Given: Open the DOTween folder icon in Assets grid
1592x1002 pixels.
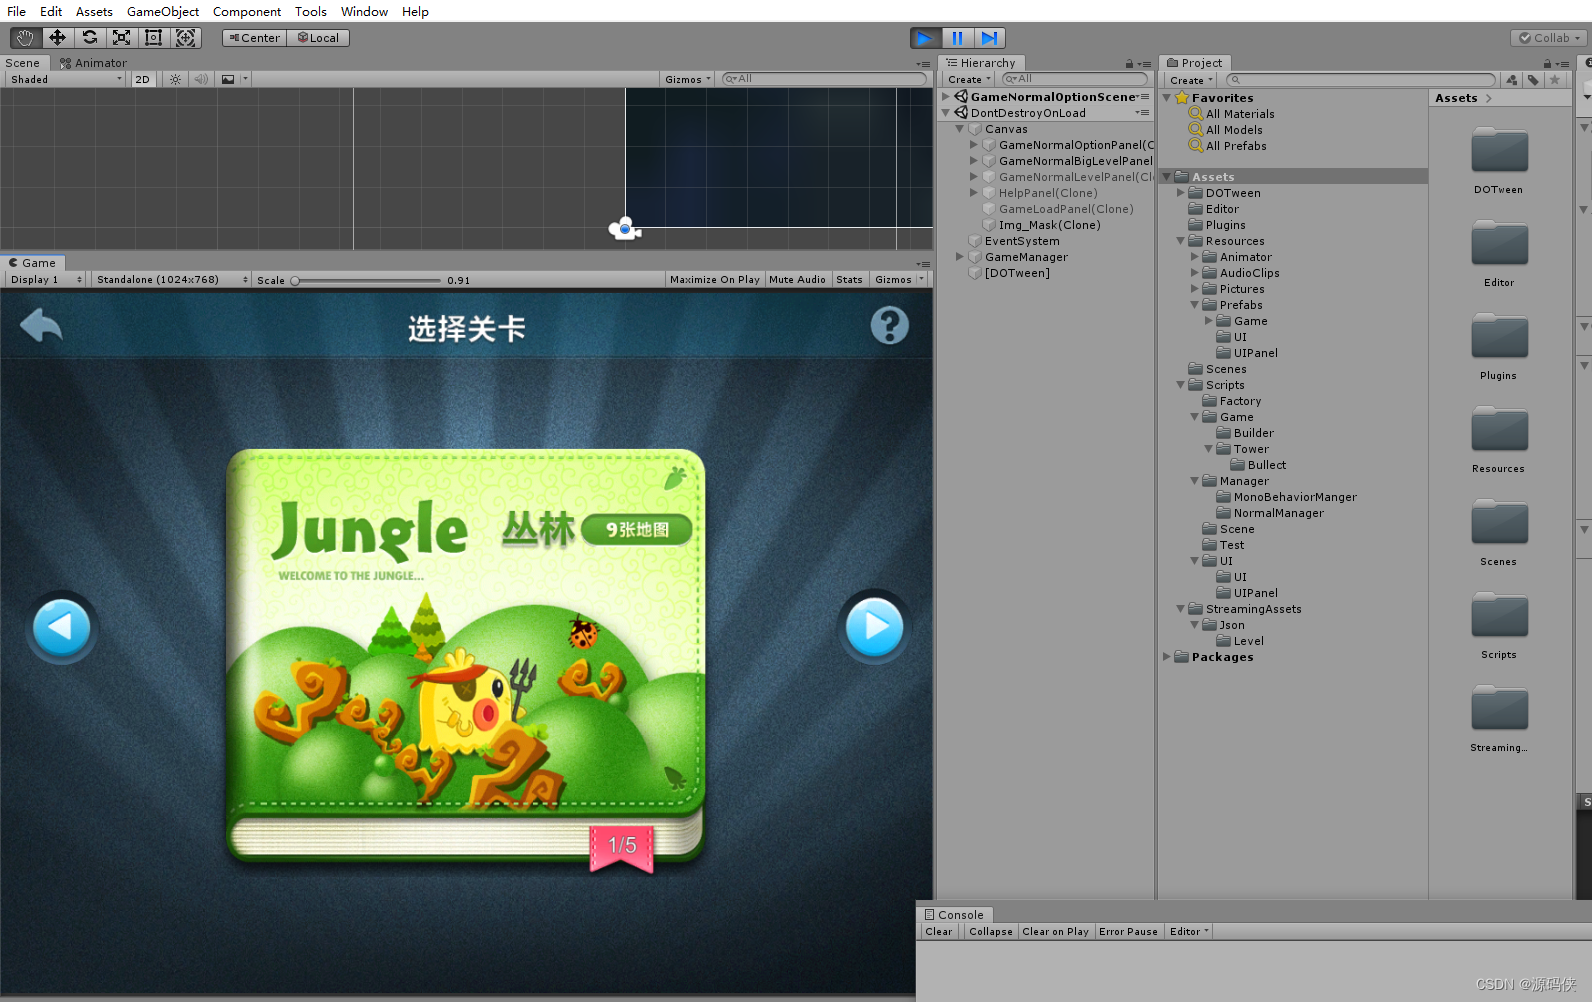Looking at the screenshot, I should pyautogui.click(x=1499, y=152).
